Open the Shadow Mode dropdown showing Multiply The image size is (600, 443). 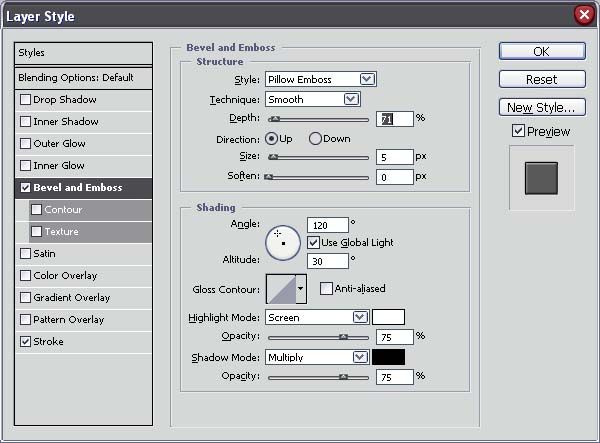pos(317,357)
